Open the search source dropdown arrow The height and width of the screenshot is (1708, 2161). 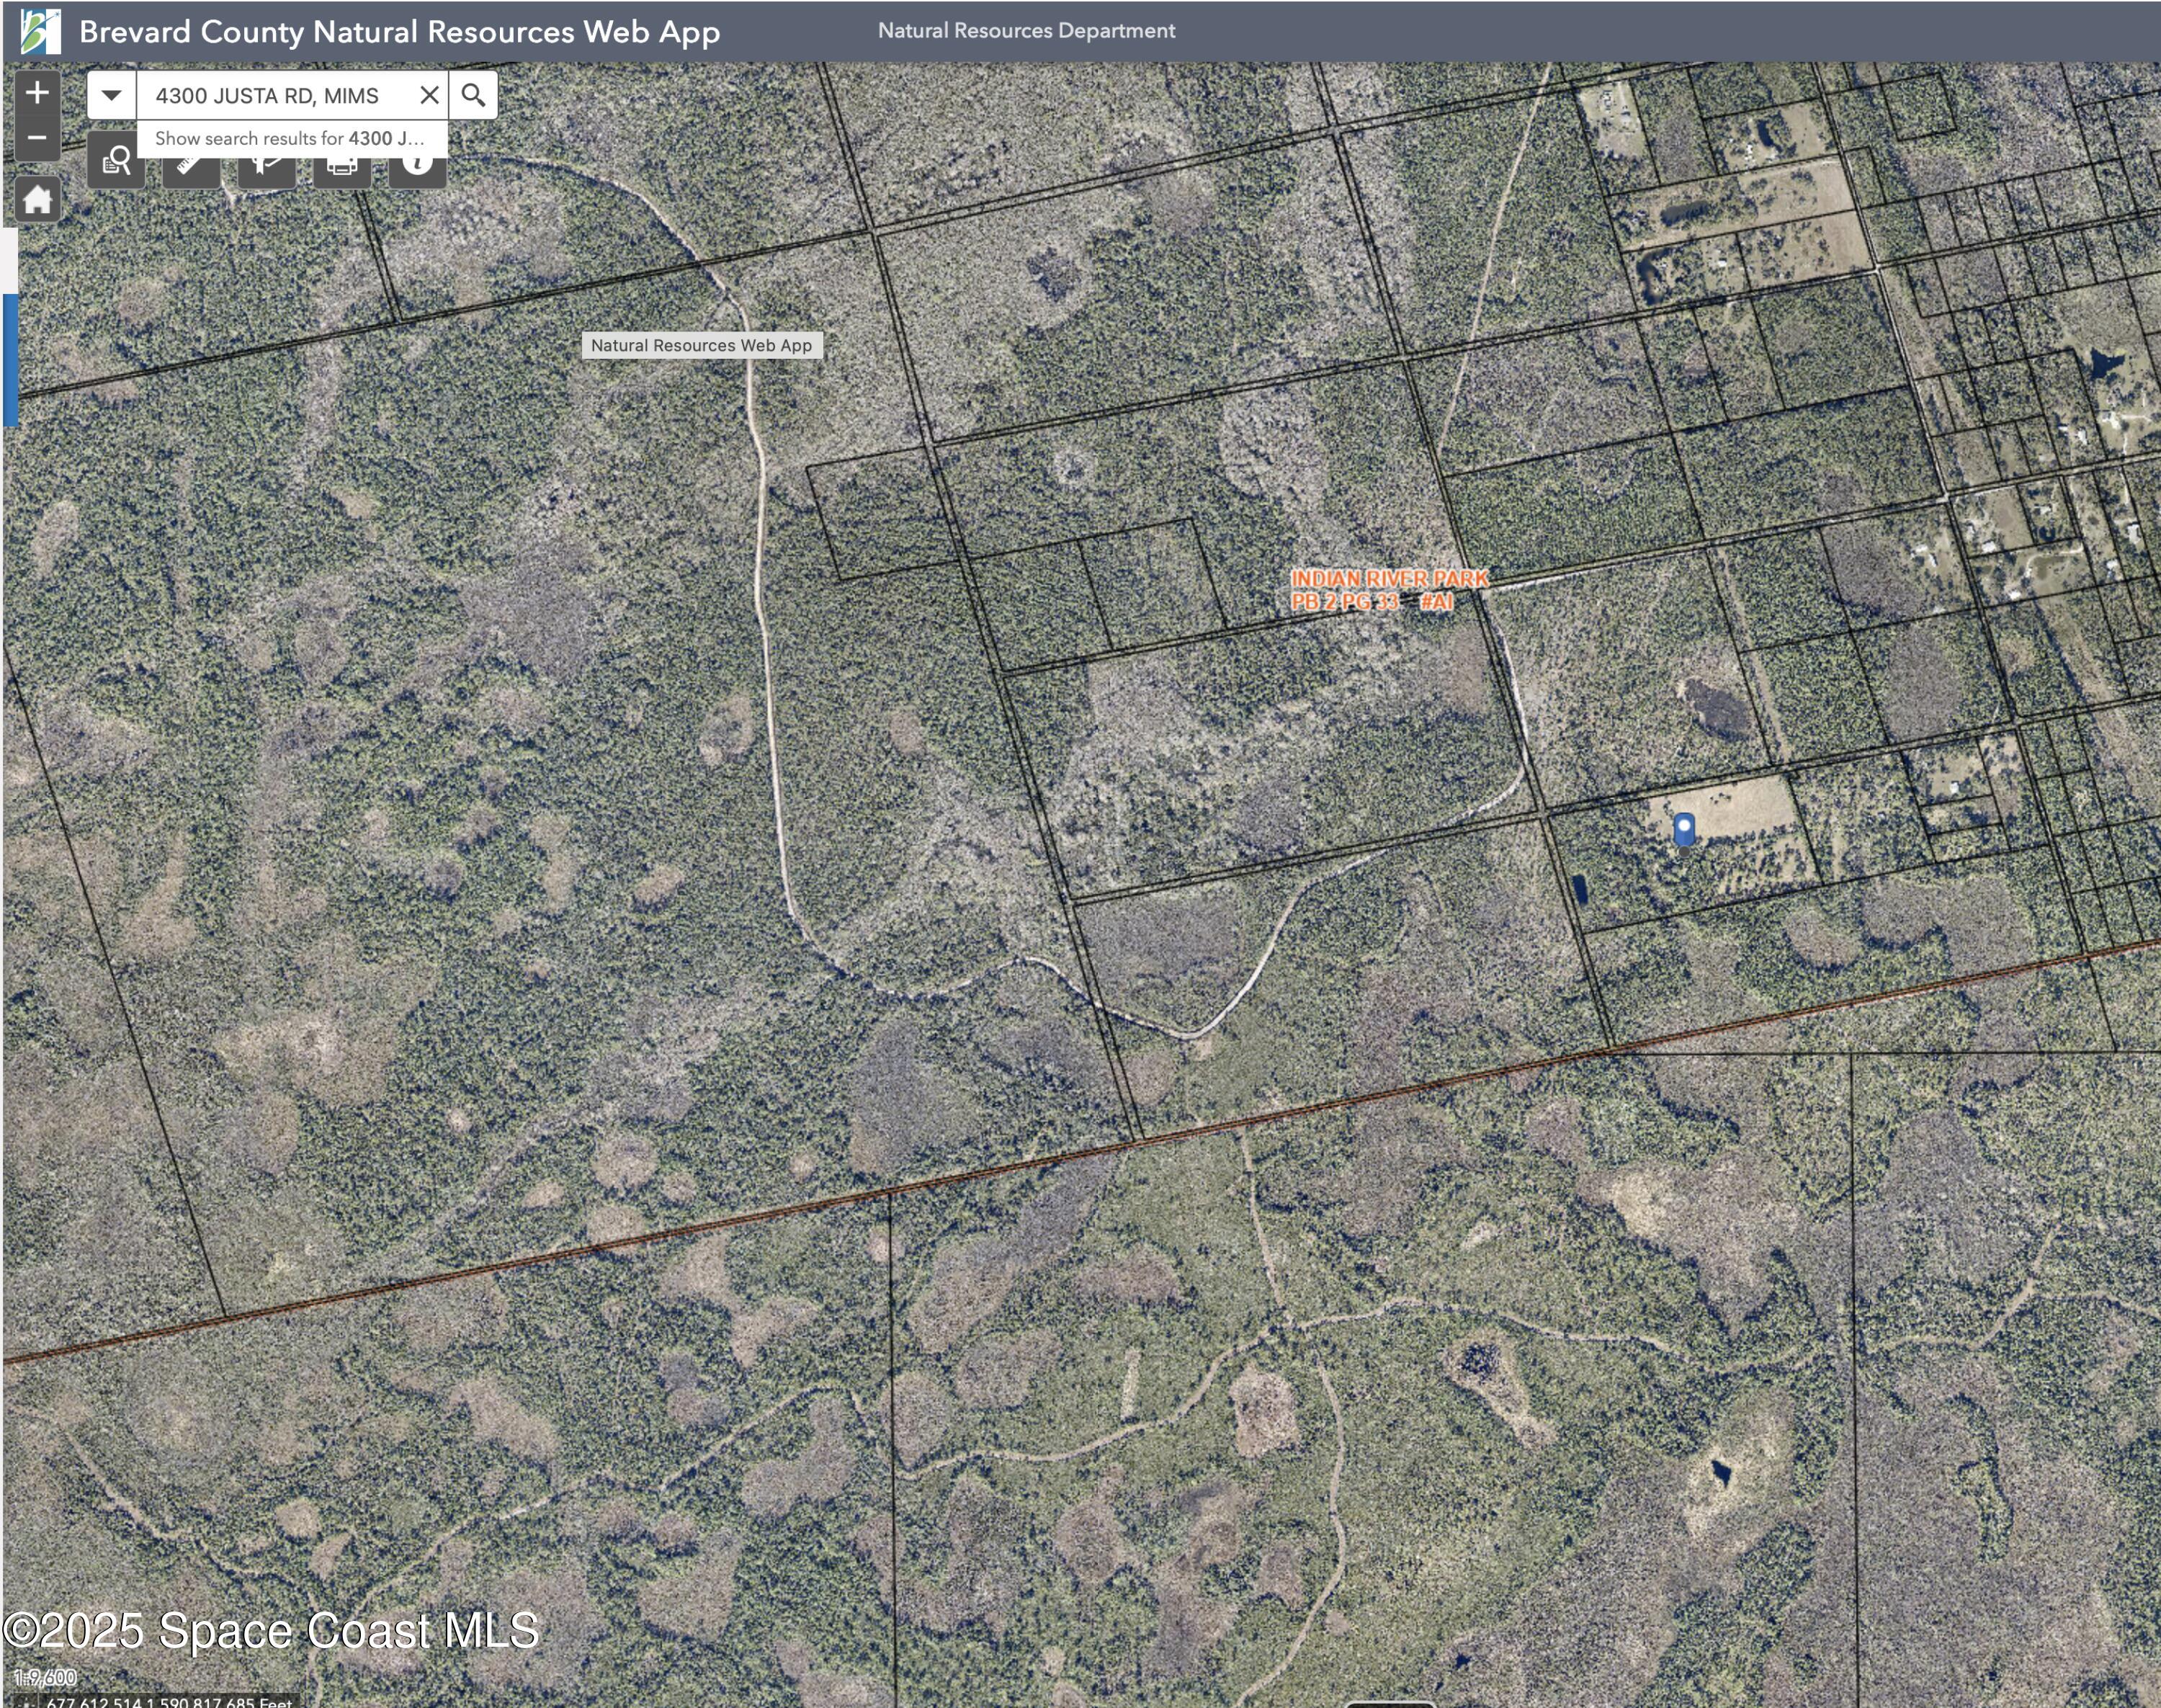pos(110,95)
